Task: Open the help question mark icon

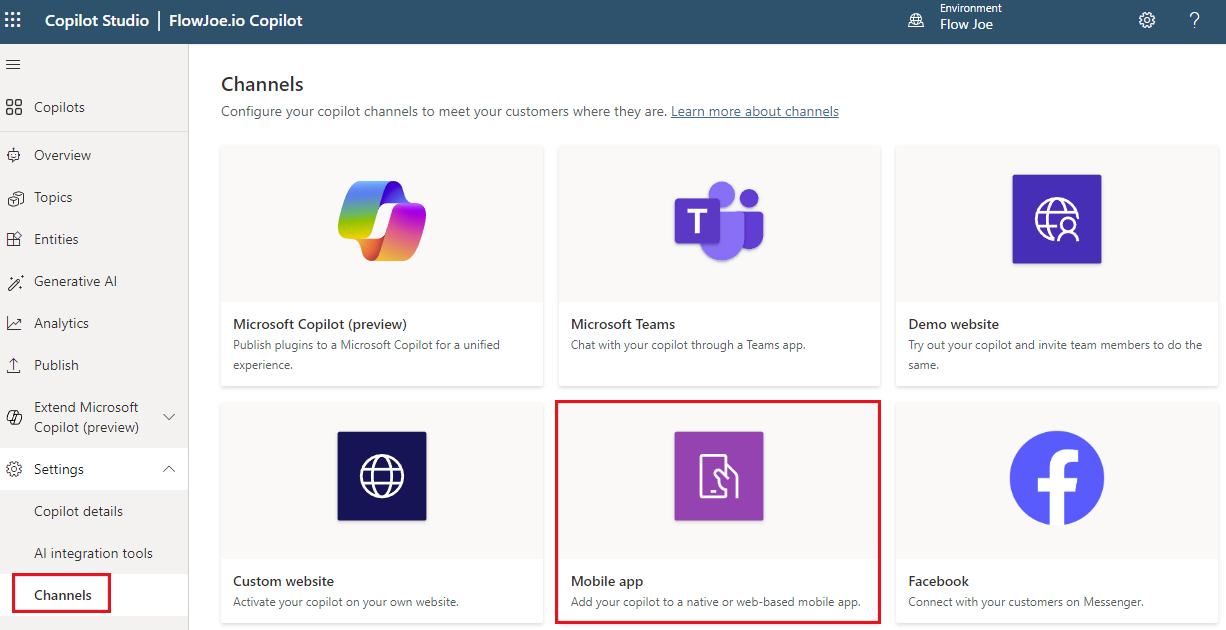Action: point(1194,19)
